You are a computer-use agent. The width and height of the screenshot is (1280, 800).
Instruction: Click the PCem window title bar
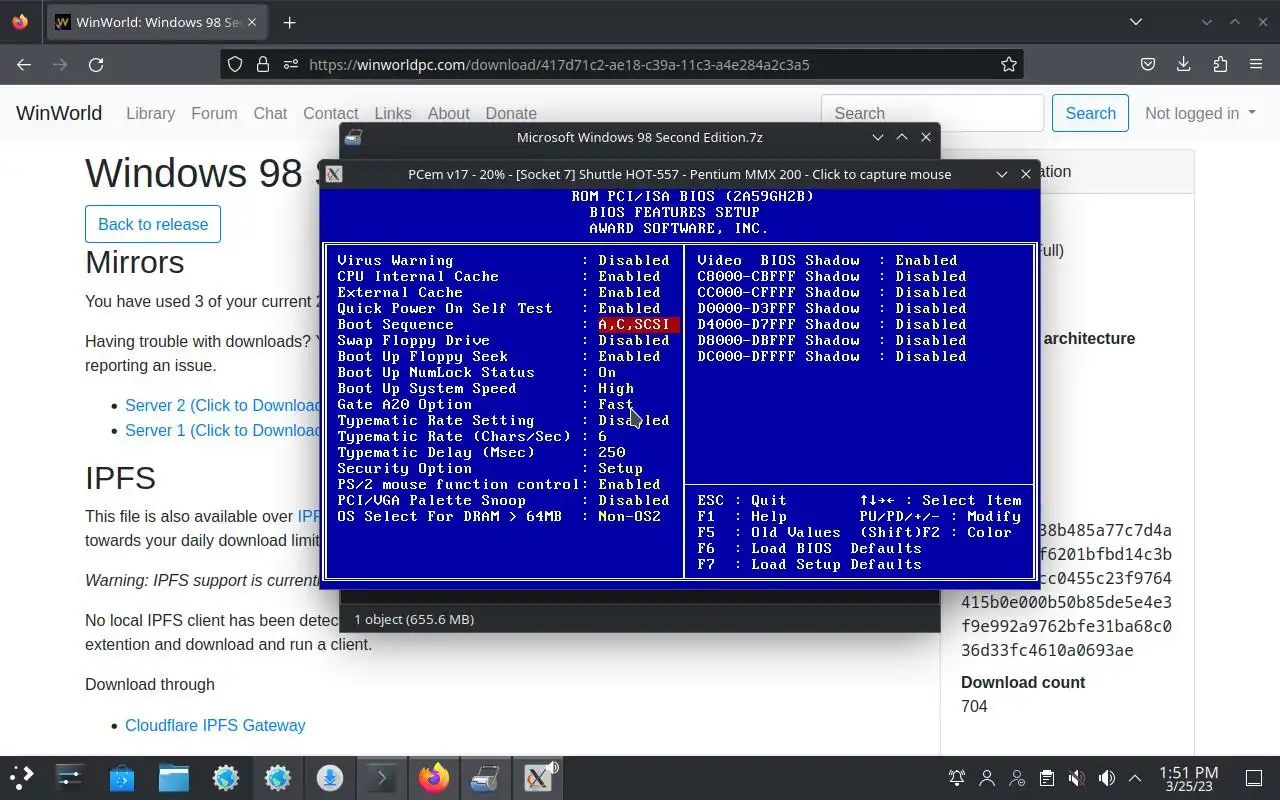point(679,174)
